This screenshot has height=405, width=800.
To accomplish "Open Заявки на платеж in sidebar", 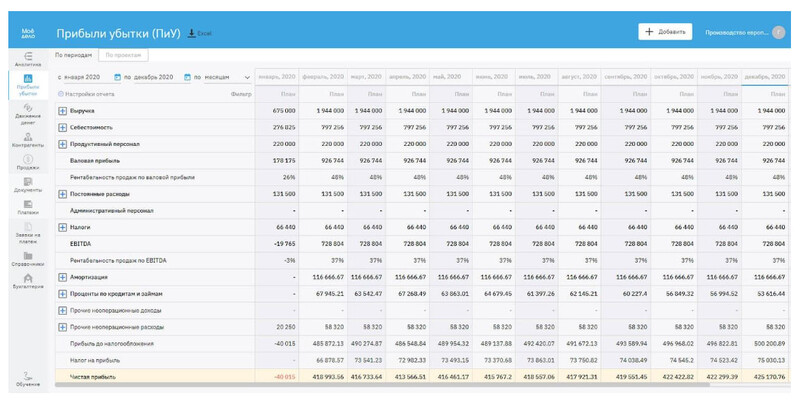I will pyautogui.click(x=28, y=233).
